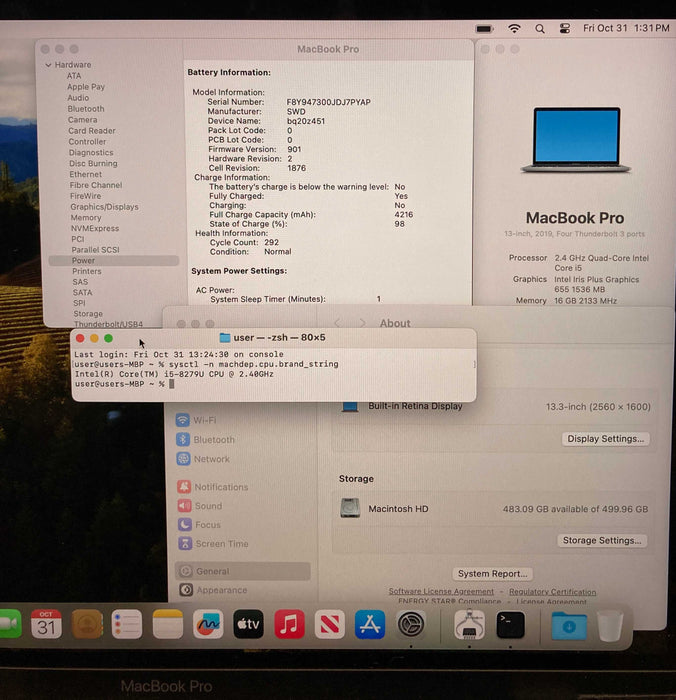Open Terminal icon in the Dock
Image resolution: width=676 pixels, height=700 pixels.
[510, 625]
